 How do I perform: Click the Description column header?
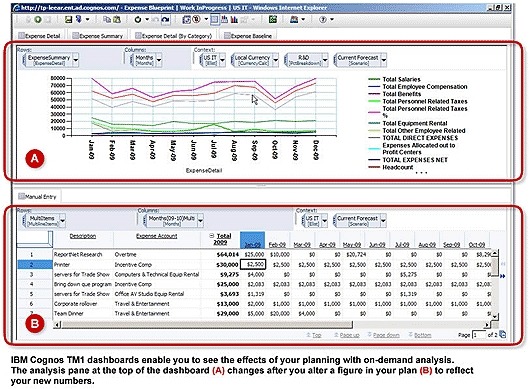point(83,236)
